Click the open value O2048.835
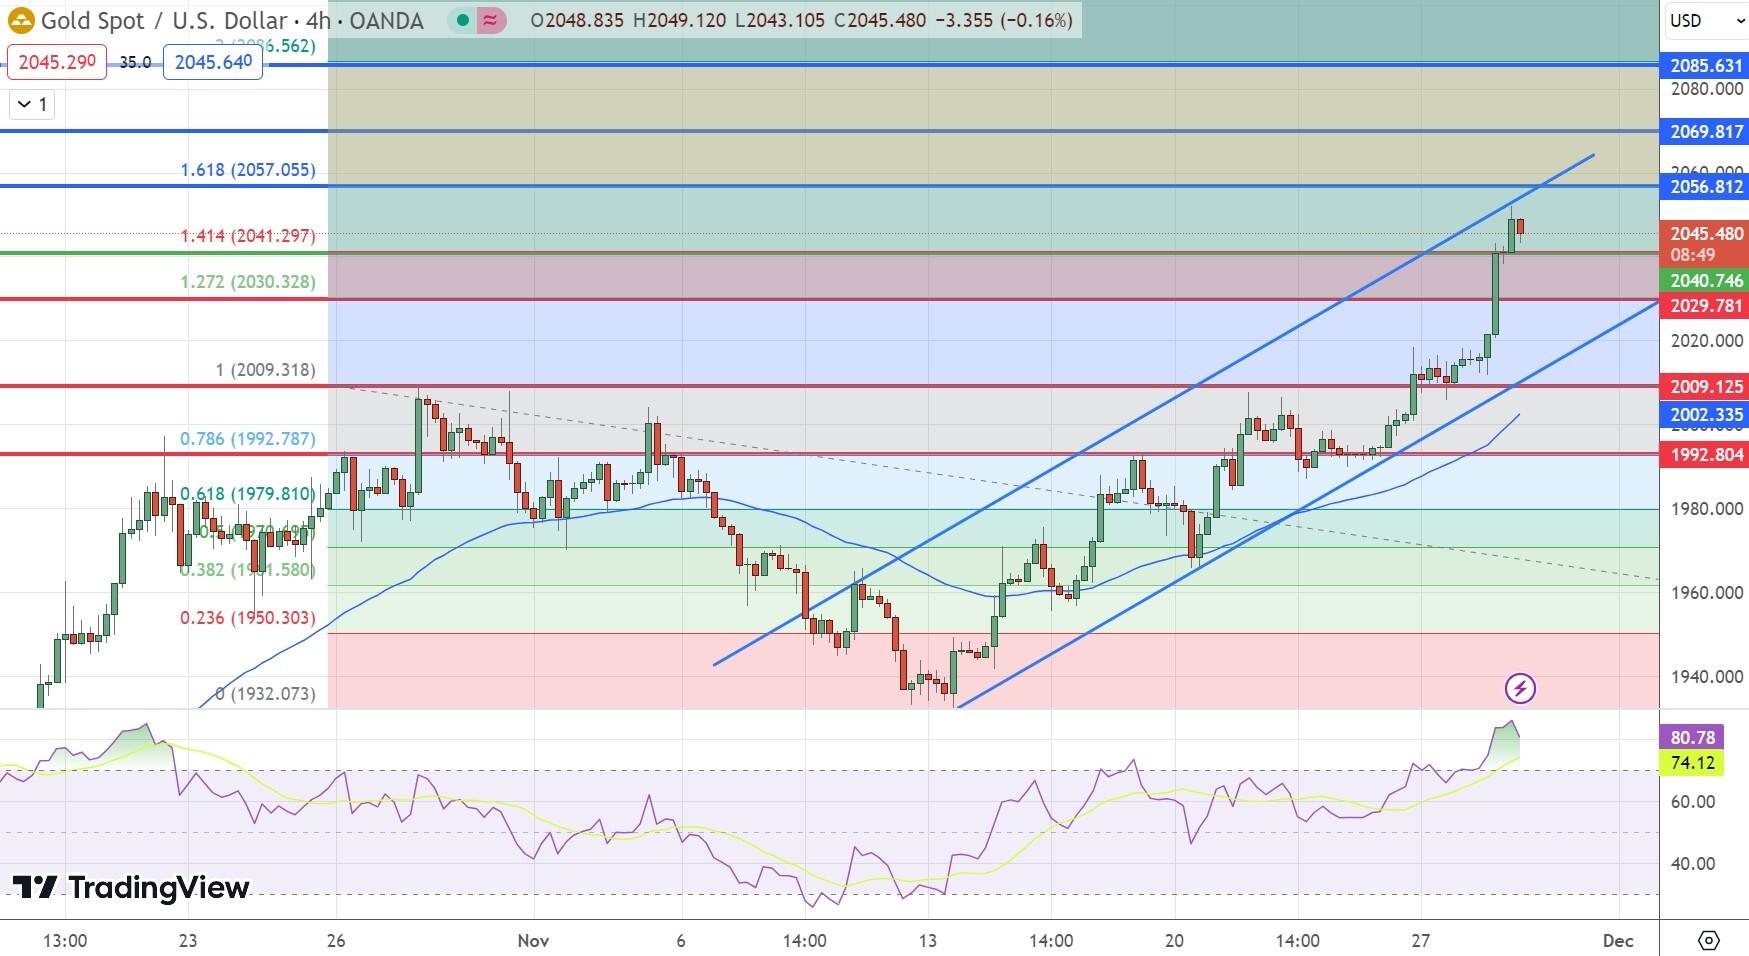1749x956 pixels. tap(579, 20)
